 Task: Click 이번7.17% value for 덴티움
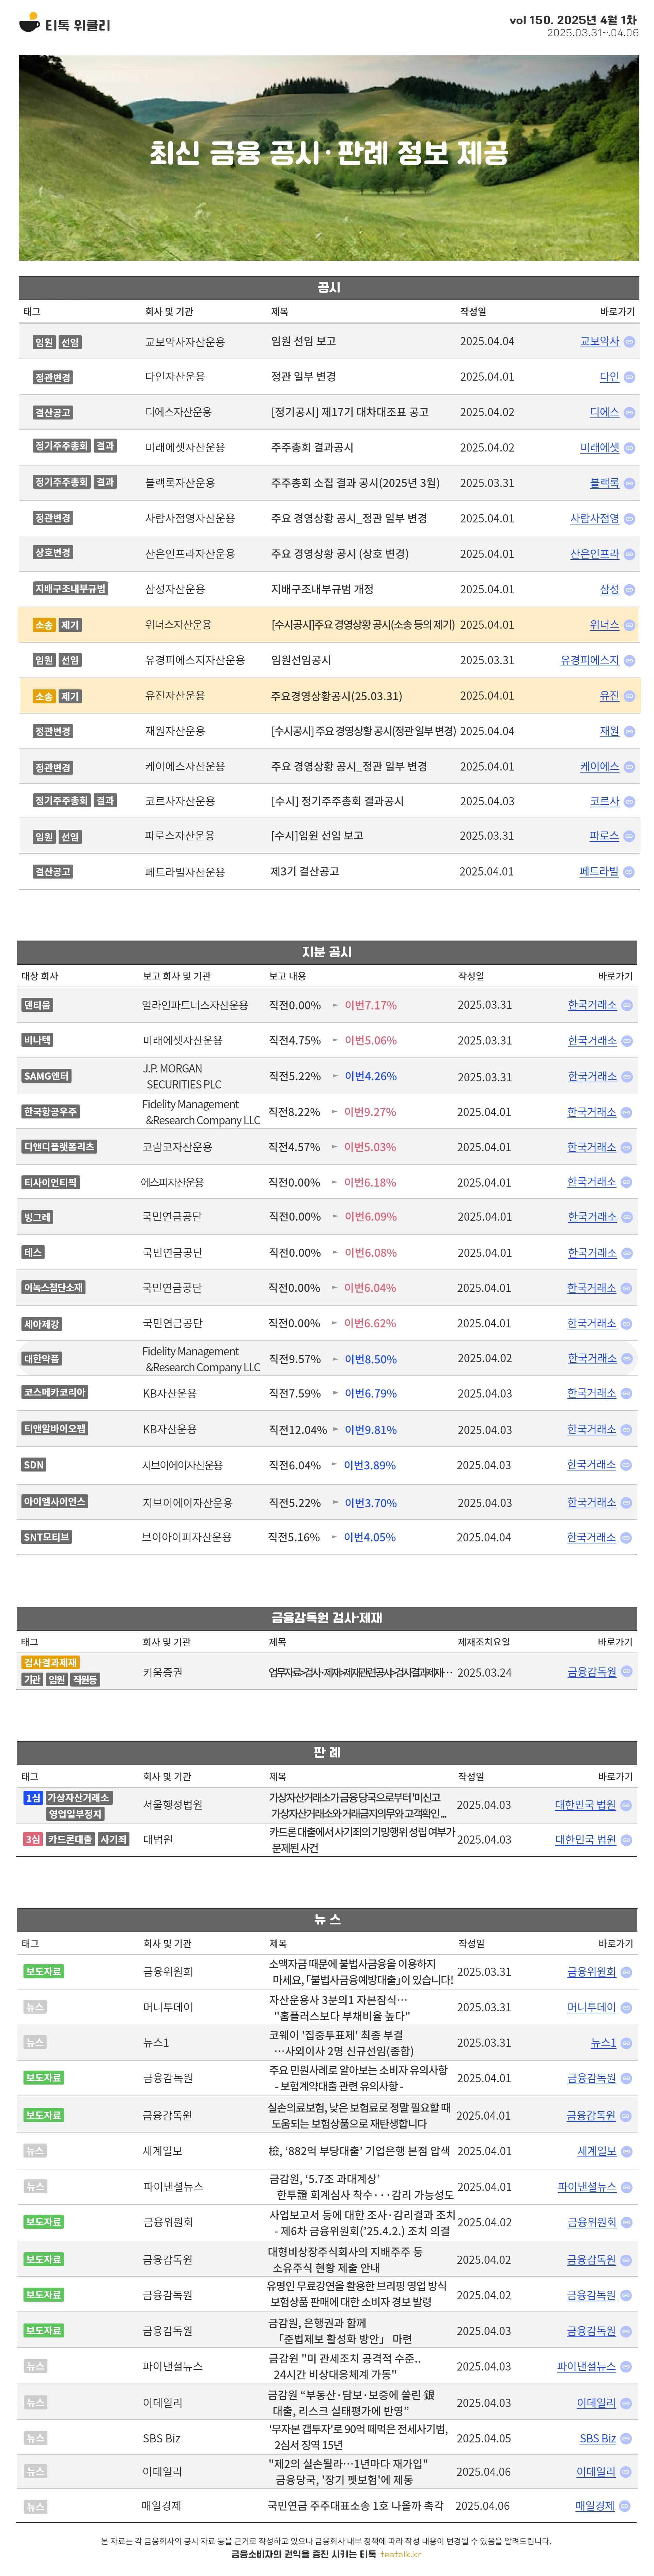371,1005
